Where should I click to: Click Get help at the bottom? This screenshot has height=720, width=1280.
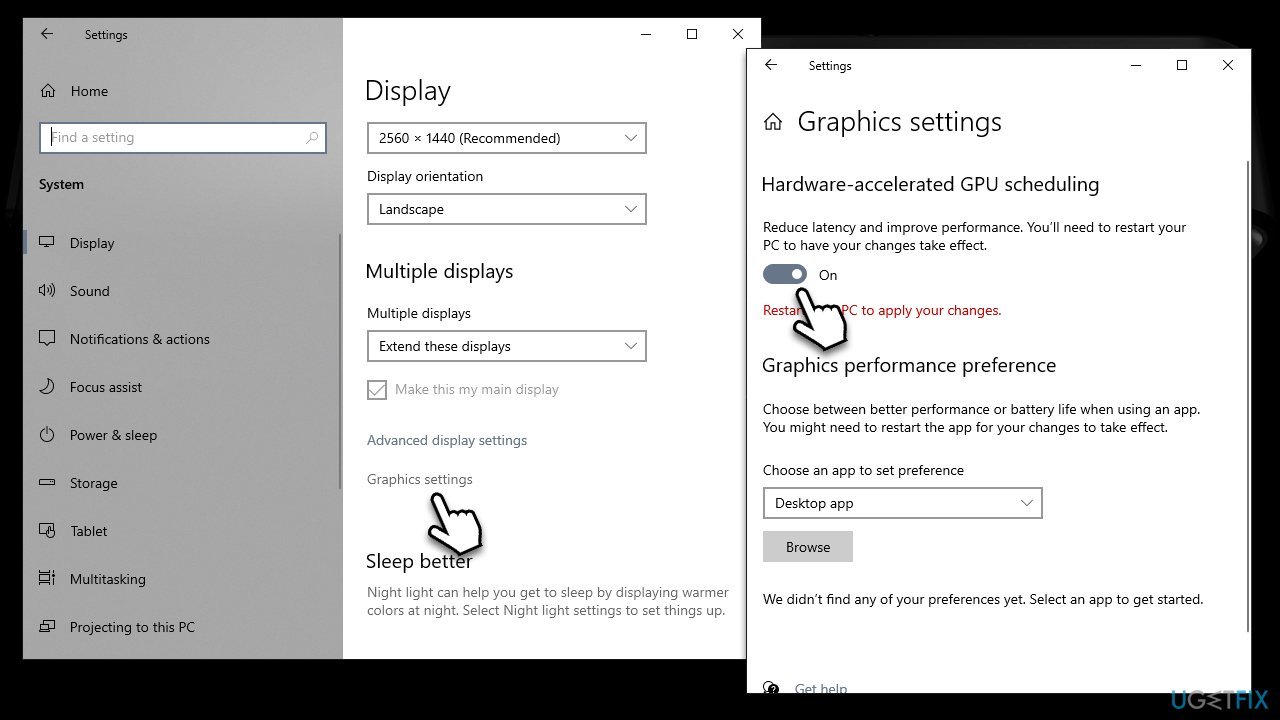coord(820,689)
